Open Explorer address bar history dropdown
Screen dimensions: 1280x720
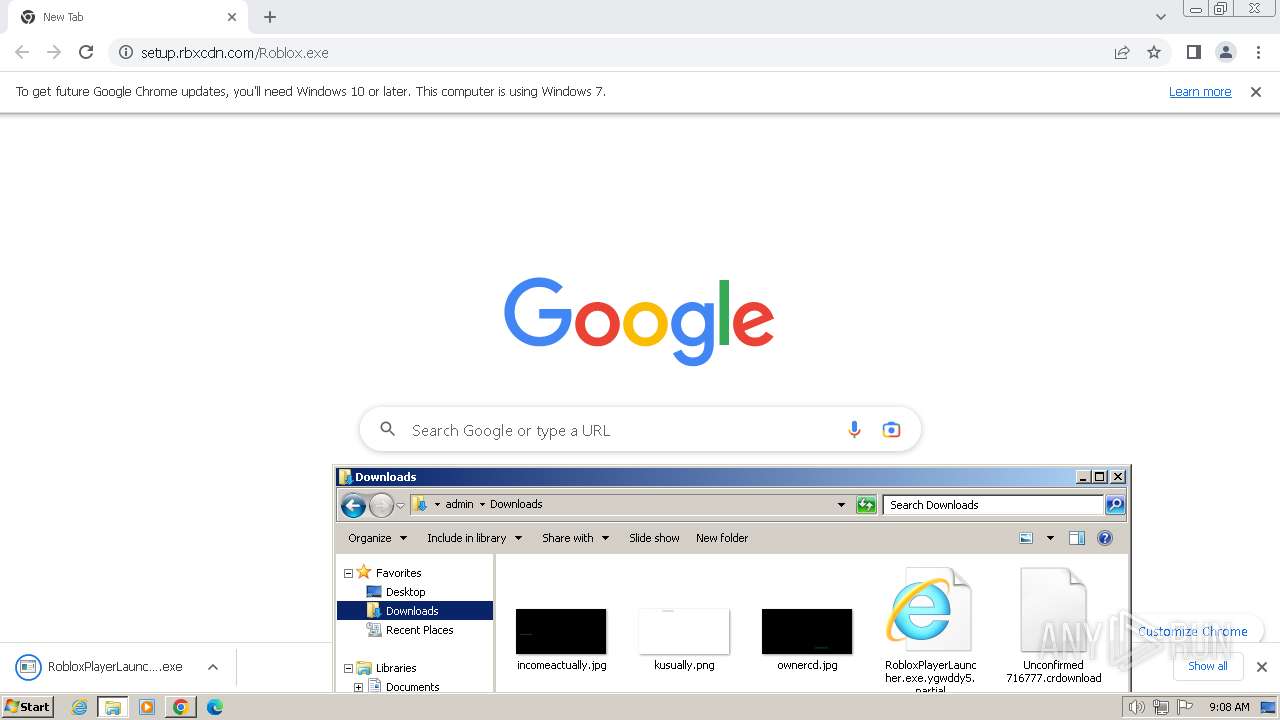coord(841,505)
